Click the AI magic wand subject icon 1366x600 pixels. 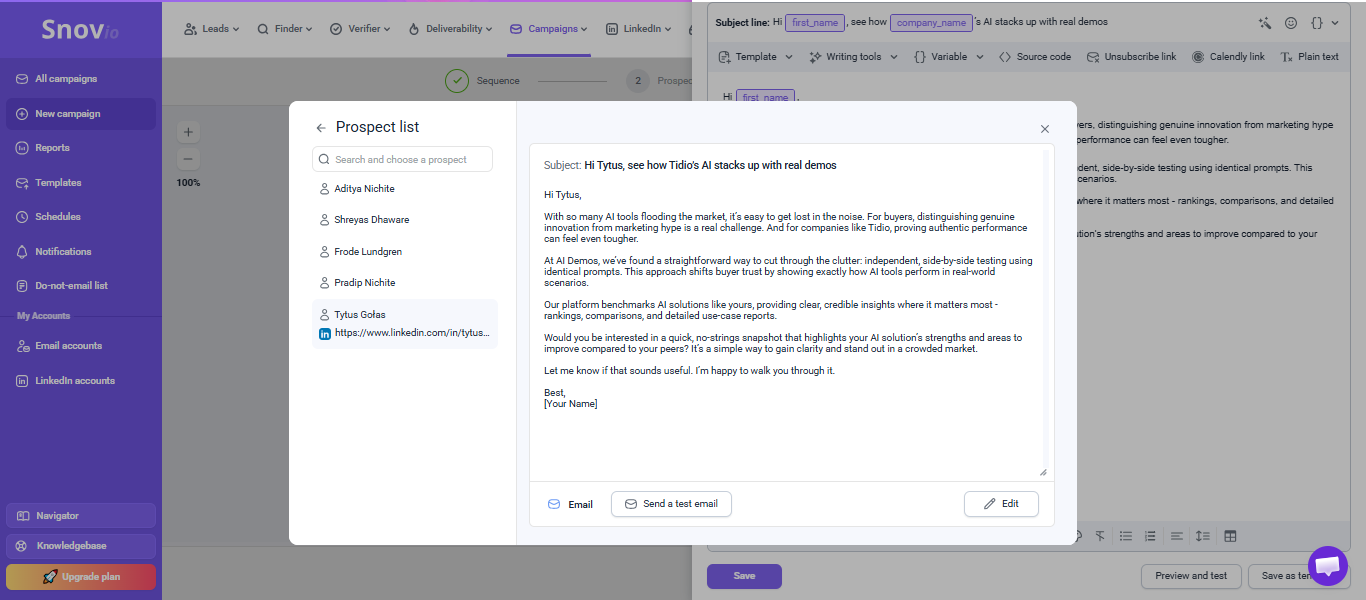1265,22
